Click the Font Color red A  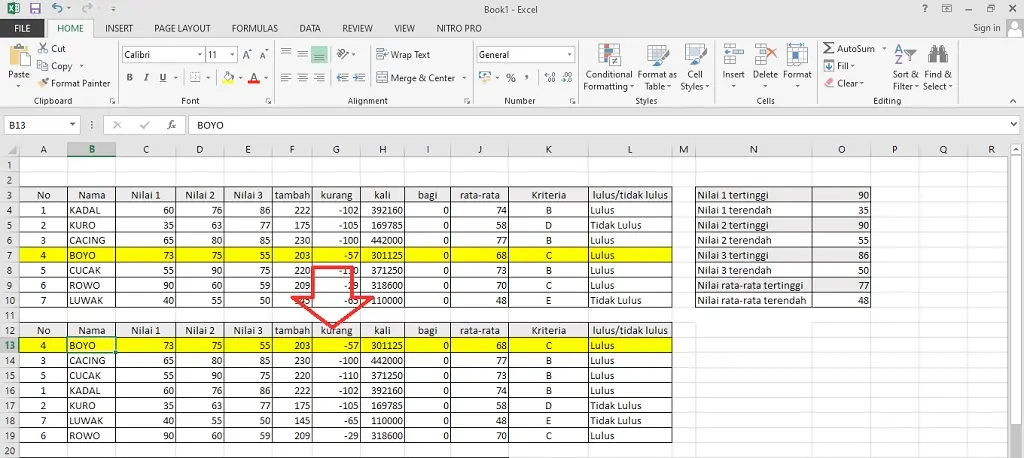point(253,78)
